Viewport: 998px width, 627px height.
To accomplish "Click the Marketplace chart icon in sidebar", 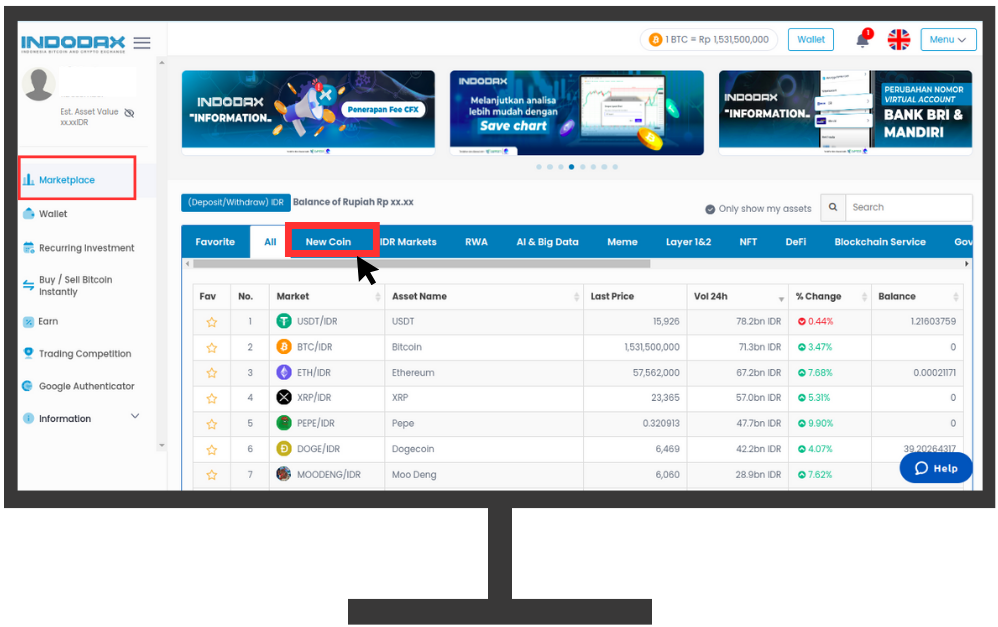I will click(x=28, y=180).
